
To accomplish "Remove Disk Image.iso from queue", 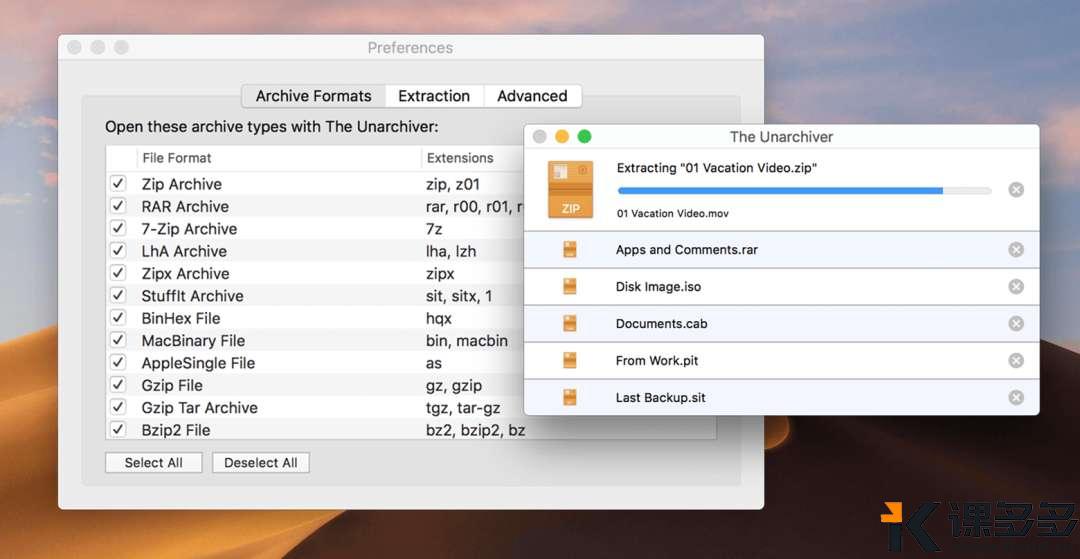I will point(1016,286).
